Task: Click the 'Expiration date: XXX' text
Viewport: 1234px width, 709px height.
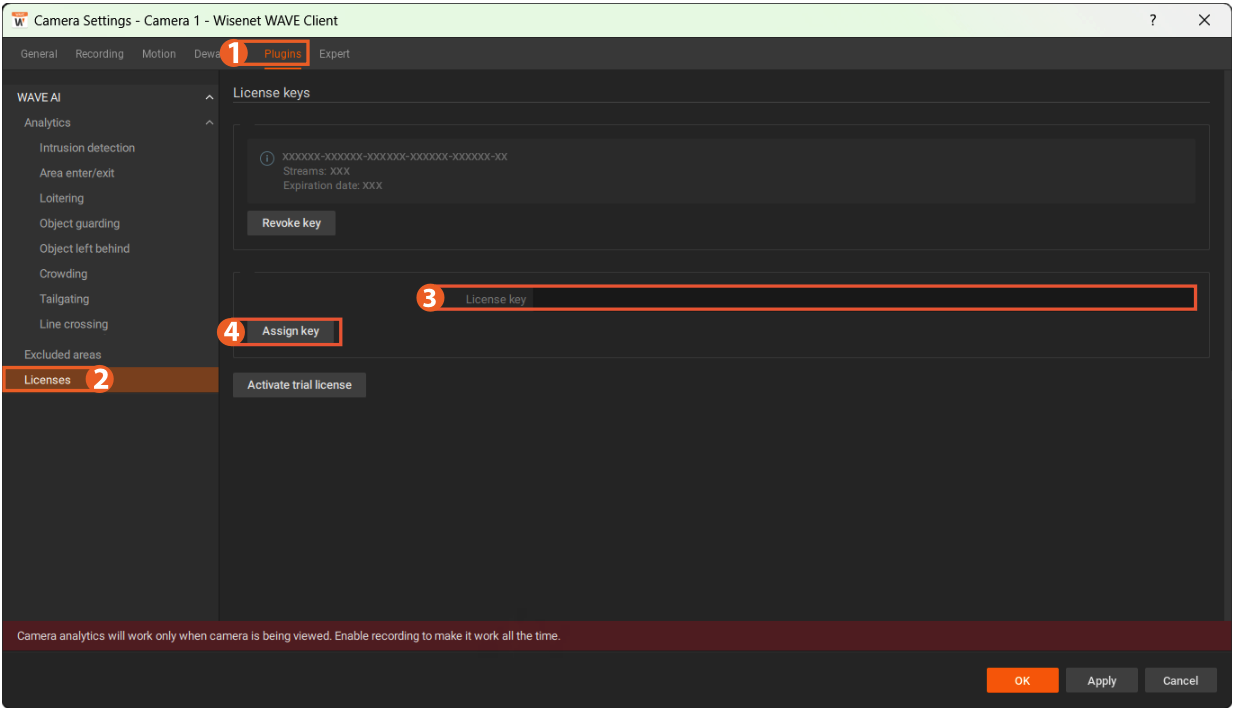Action: click(x=332, y=185)
